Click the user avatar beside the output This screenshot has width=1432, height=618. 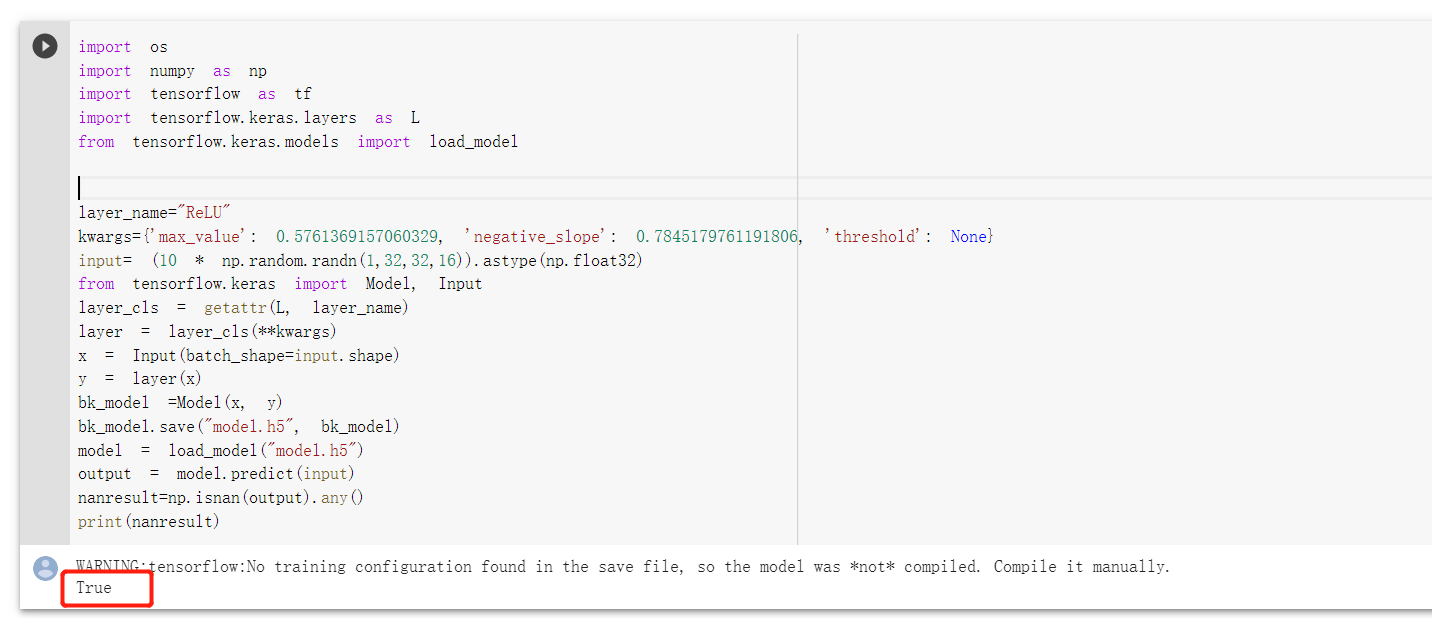click(44, 568)
